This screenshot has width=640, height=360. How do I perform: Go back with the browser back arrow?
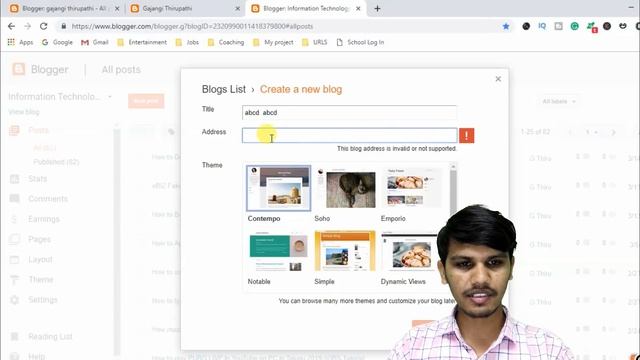click(11, 26)
